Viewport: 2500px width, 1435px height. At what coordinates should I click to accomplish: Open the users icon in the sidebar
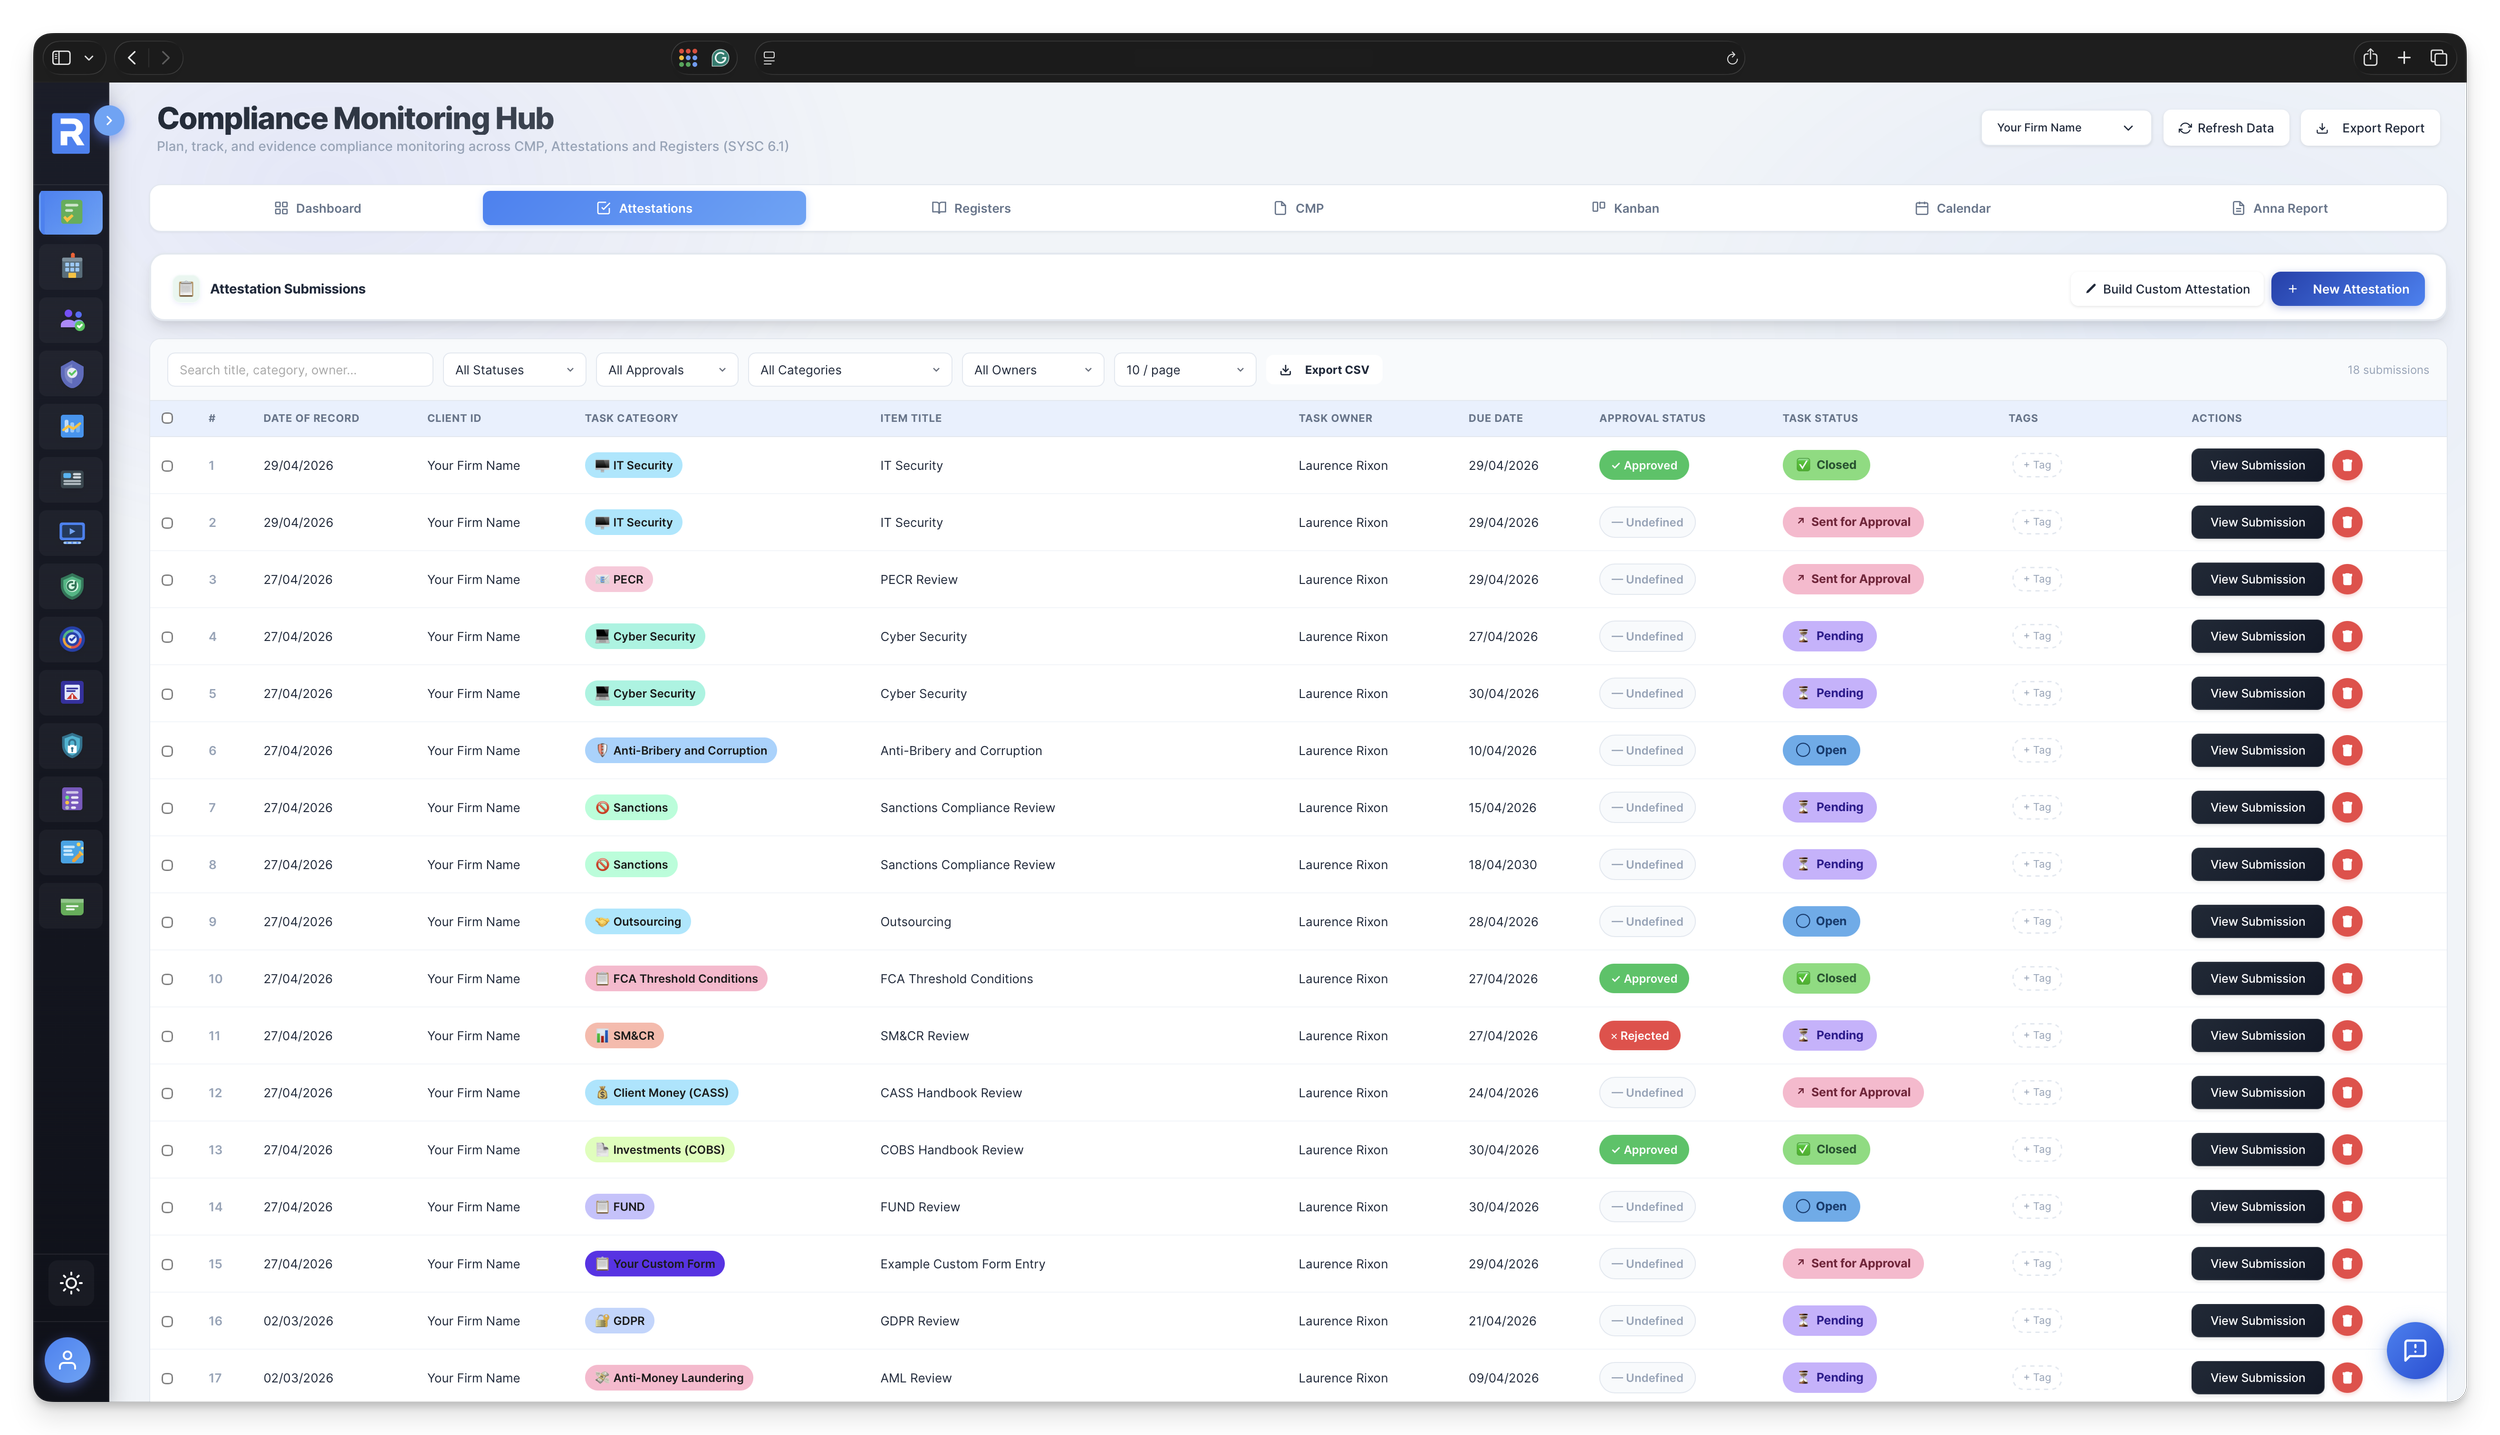click(x=71, y=320)
